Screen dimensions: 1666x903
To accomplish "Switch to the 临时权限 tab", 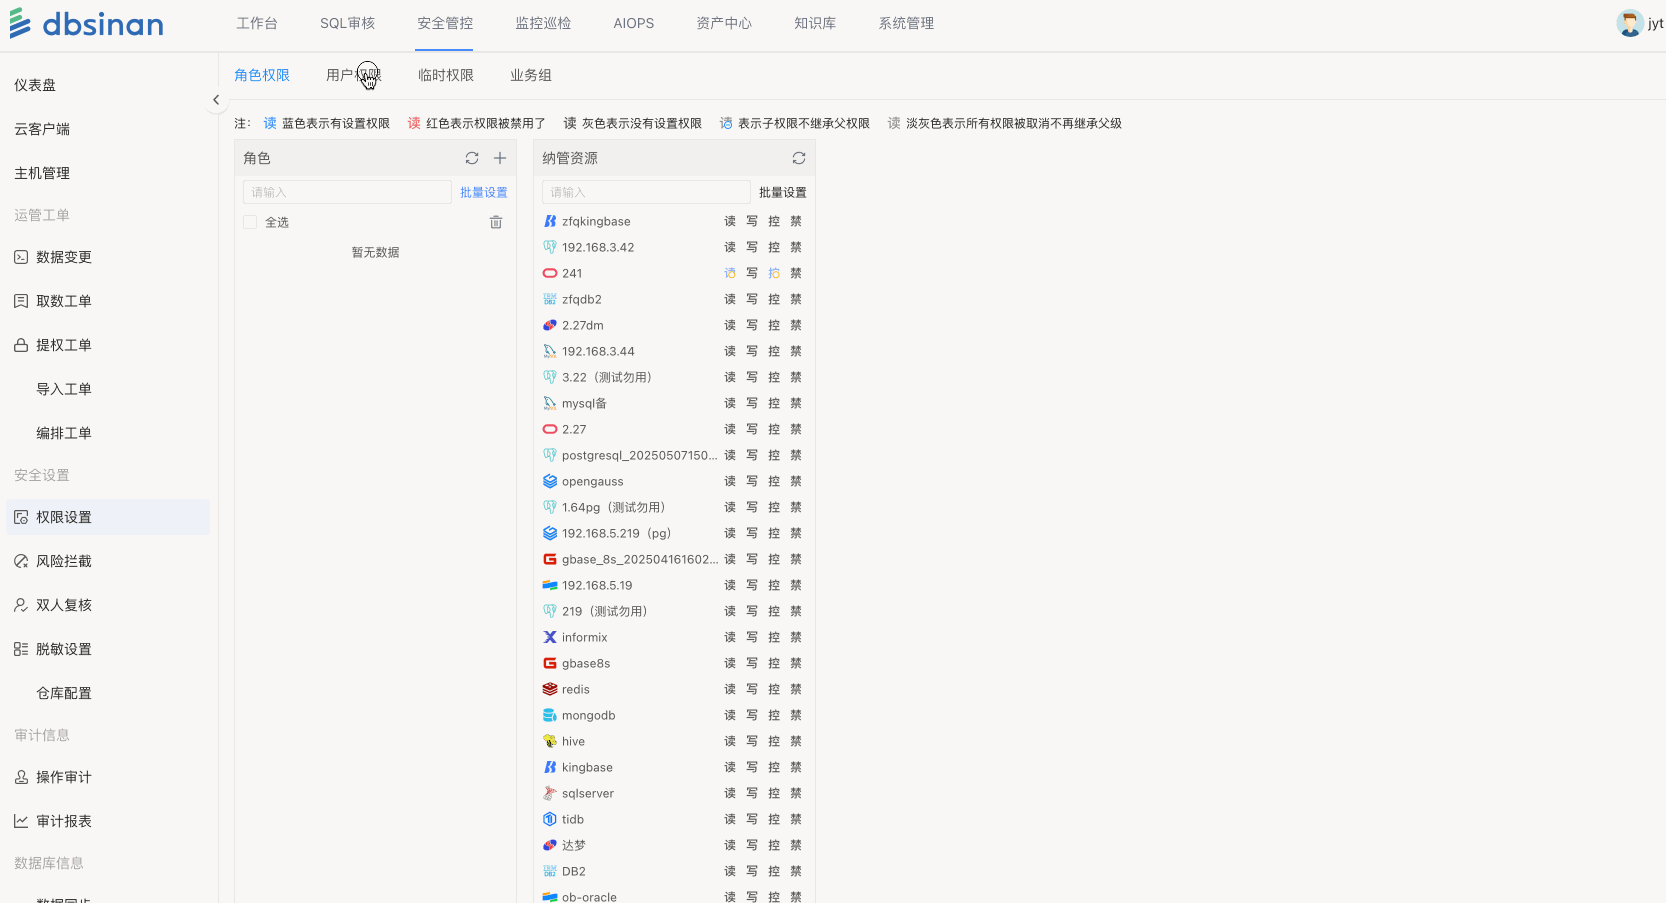I will [446, 75].
